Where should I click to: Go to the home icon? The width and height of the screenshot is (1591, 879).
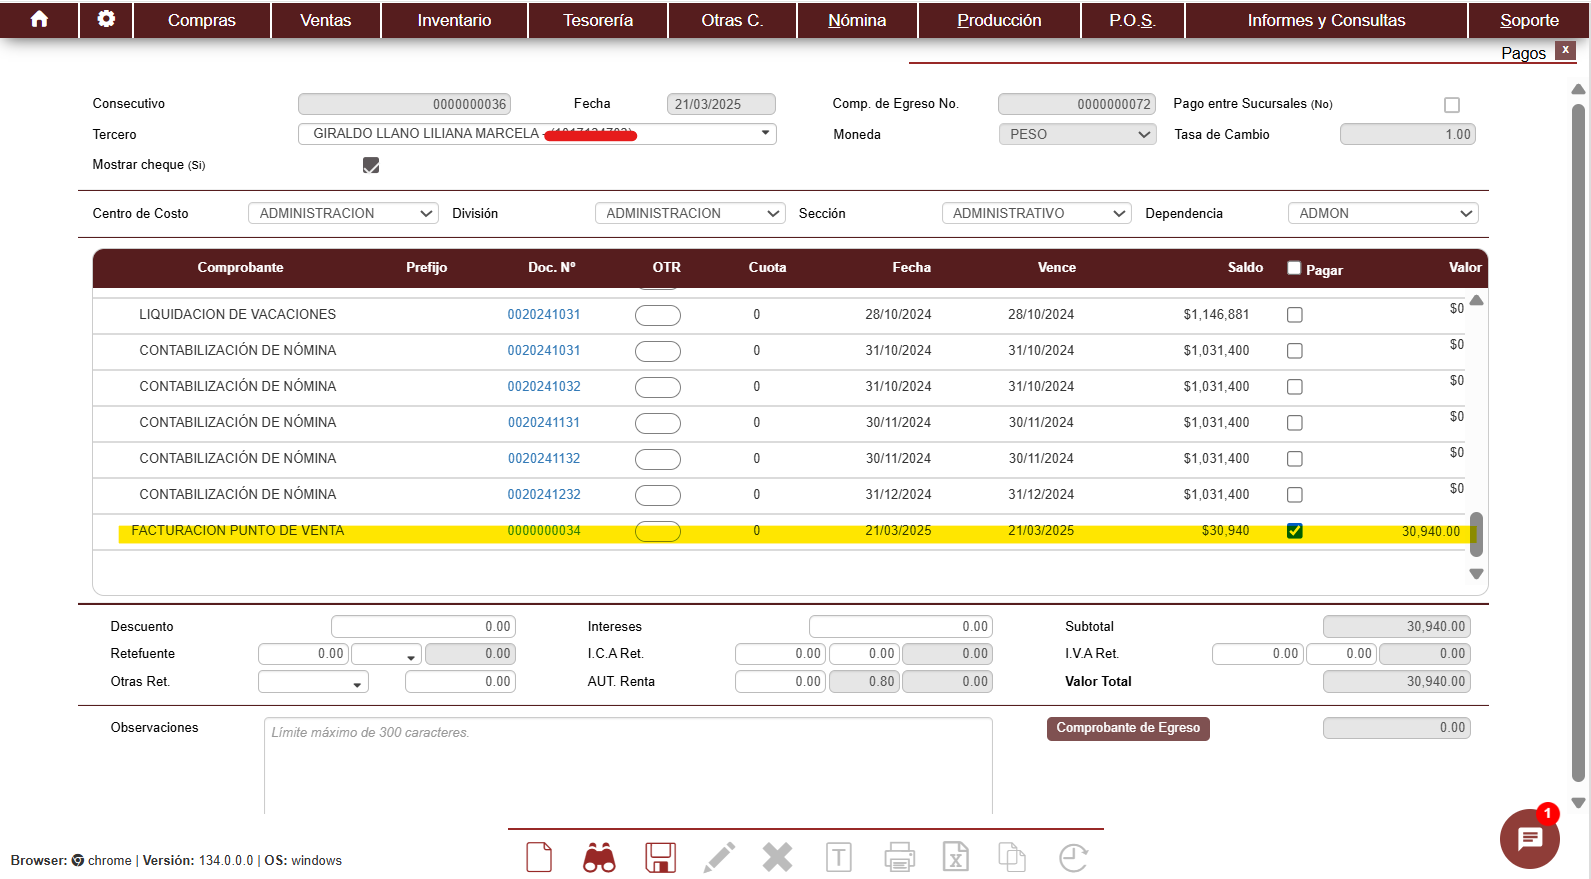[39, 19]
